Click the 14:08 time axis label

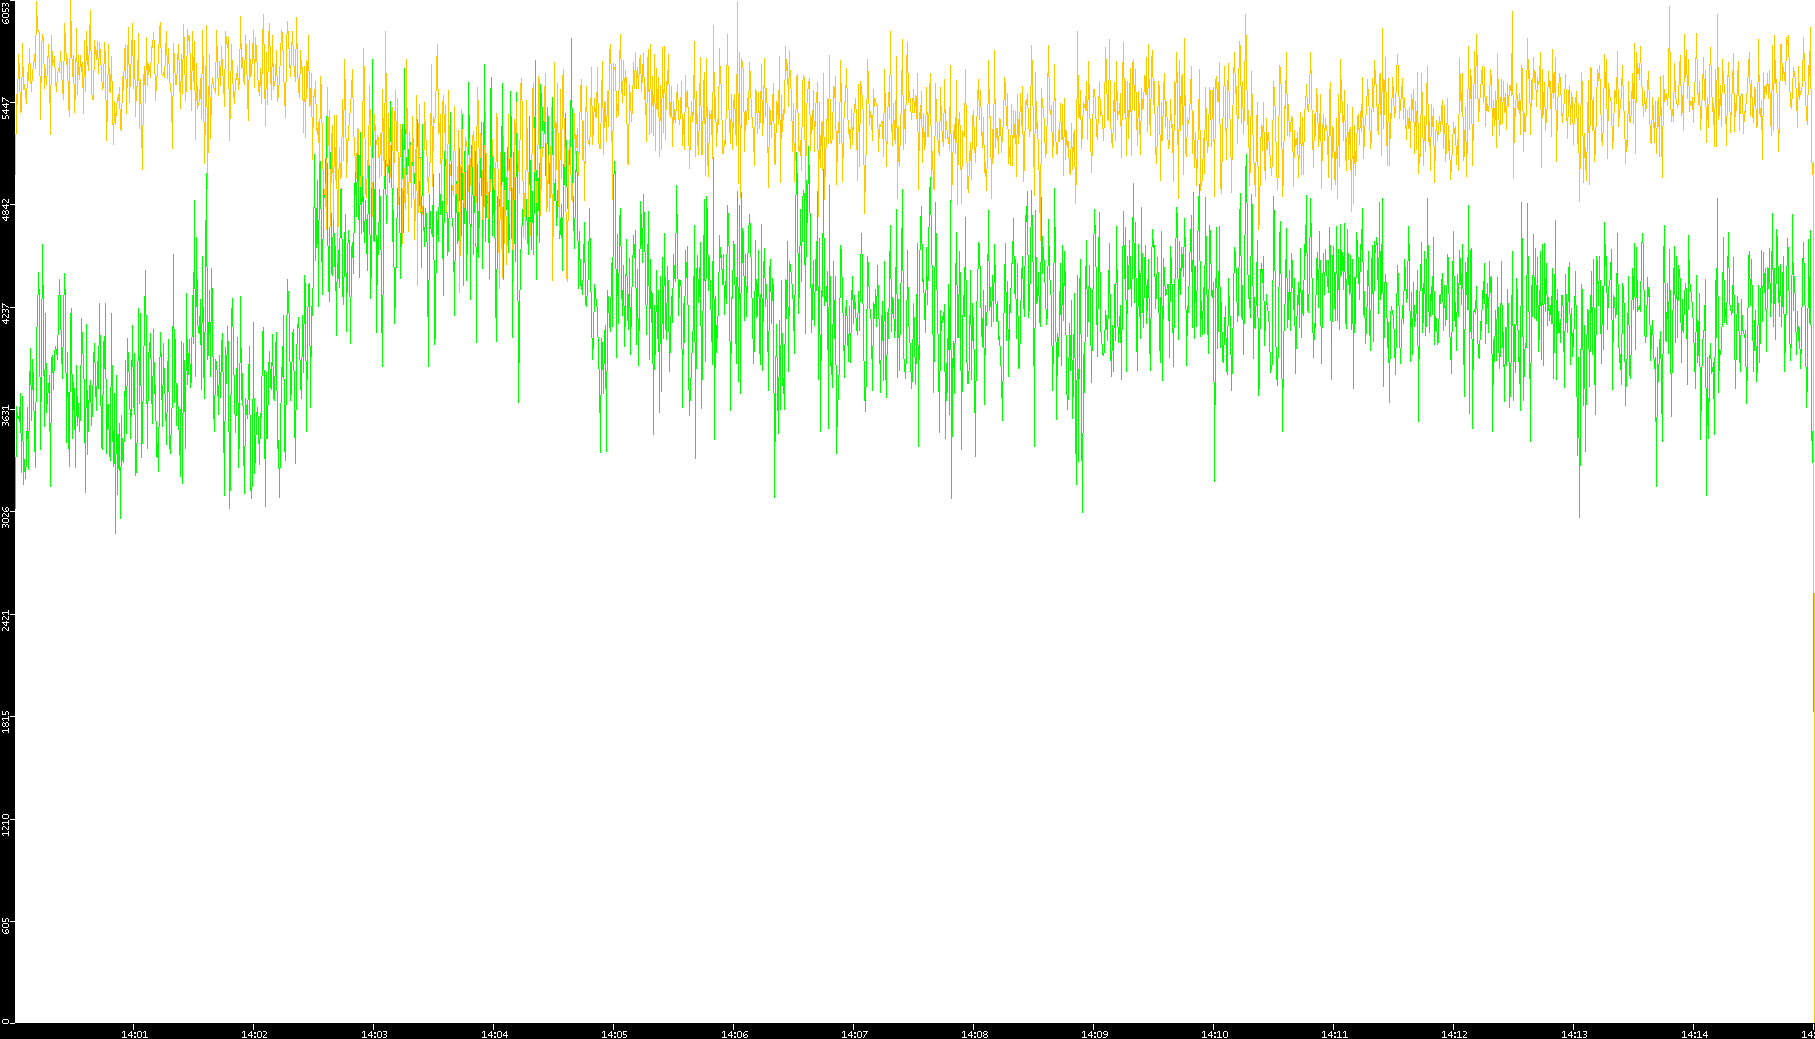974,1034
